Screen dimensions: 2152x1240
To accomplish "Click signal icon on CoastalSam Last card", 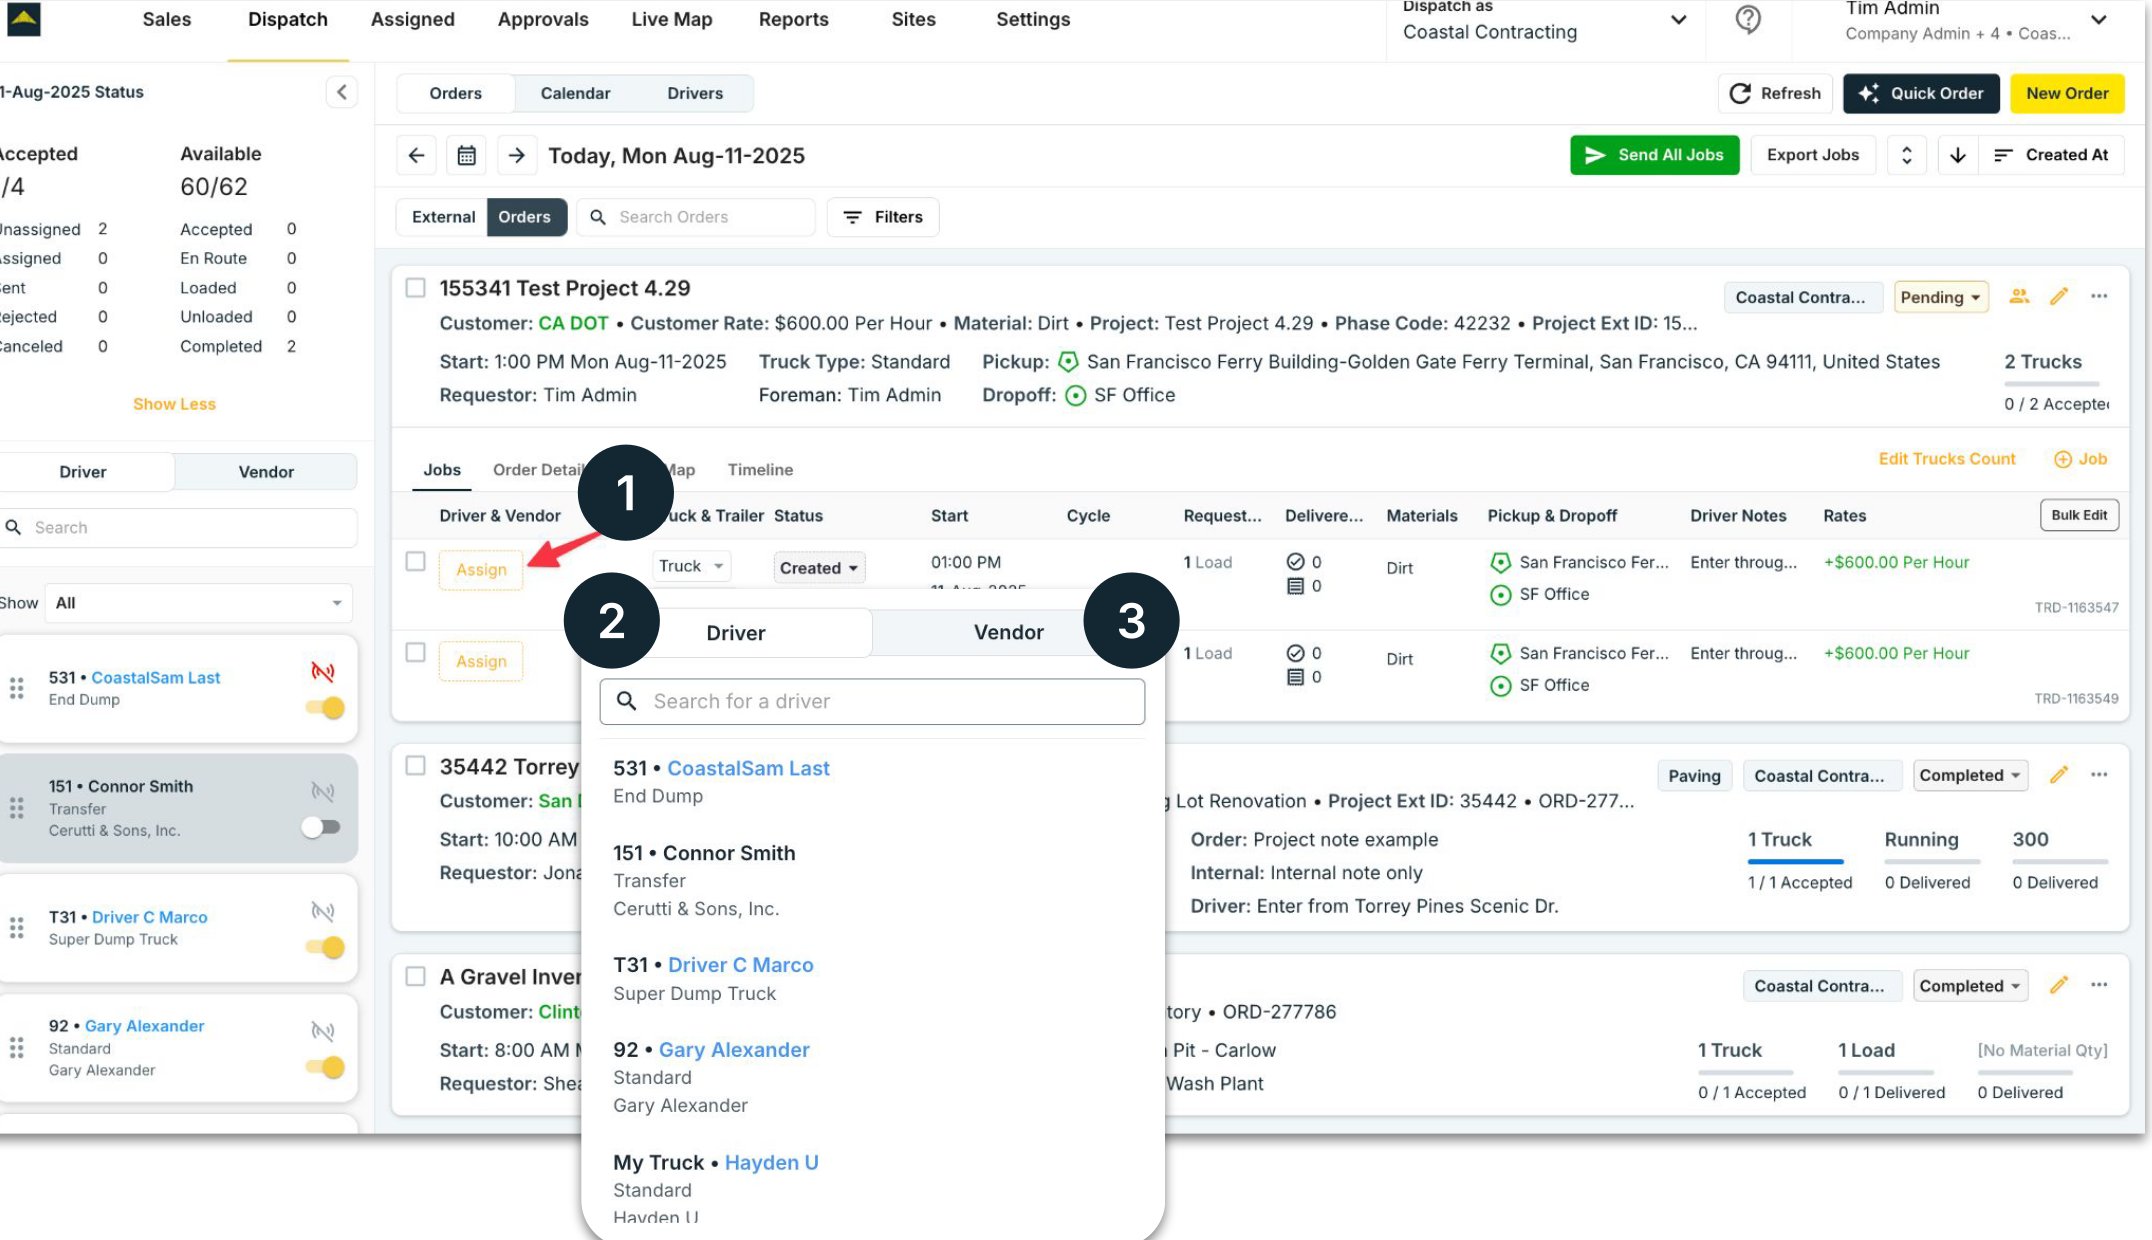I will 322,671.
